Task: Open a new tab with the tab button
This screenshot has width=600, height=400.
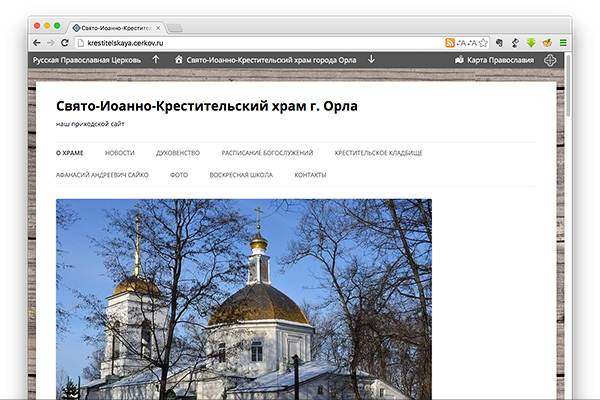Action: click(x=175, y=28)
